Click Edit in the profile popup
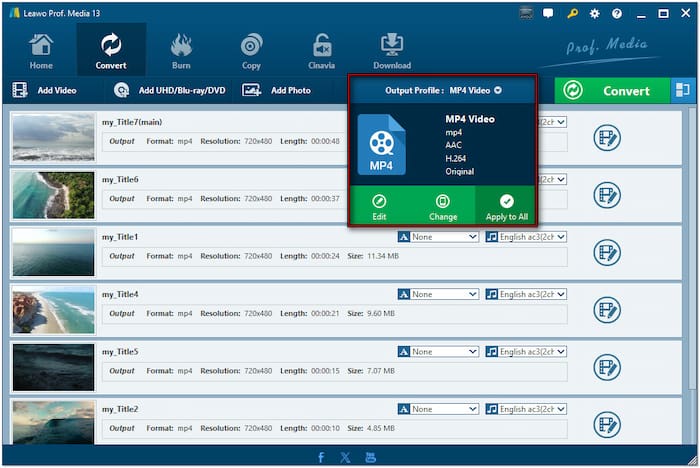 [379, 207]
